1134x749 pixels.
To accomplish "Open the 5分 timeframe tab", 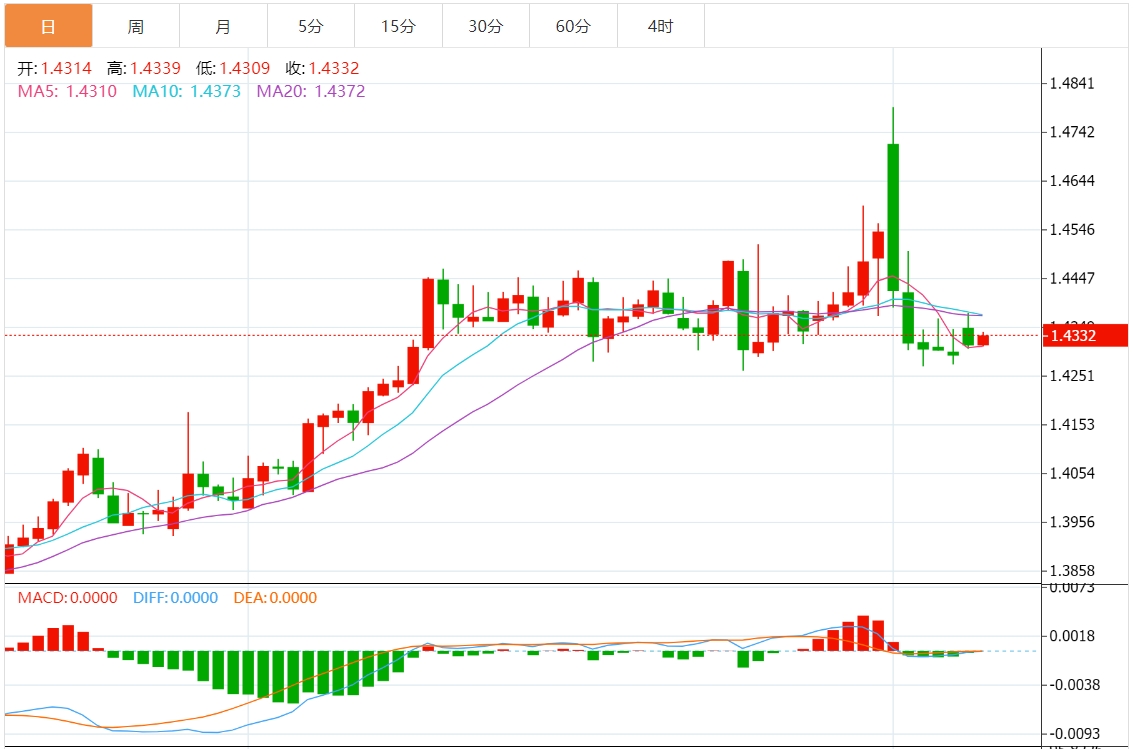I will (311, 26).
